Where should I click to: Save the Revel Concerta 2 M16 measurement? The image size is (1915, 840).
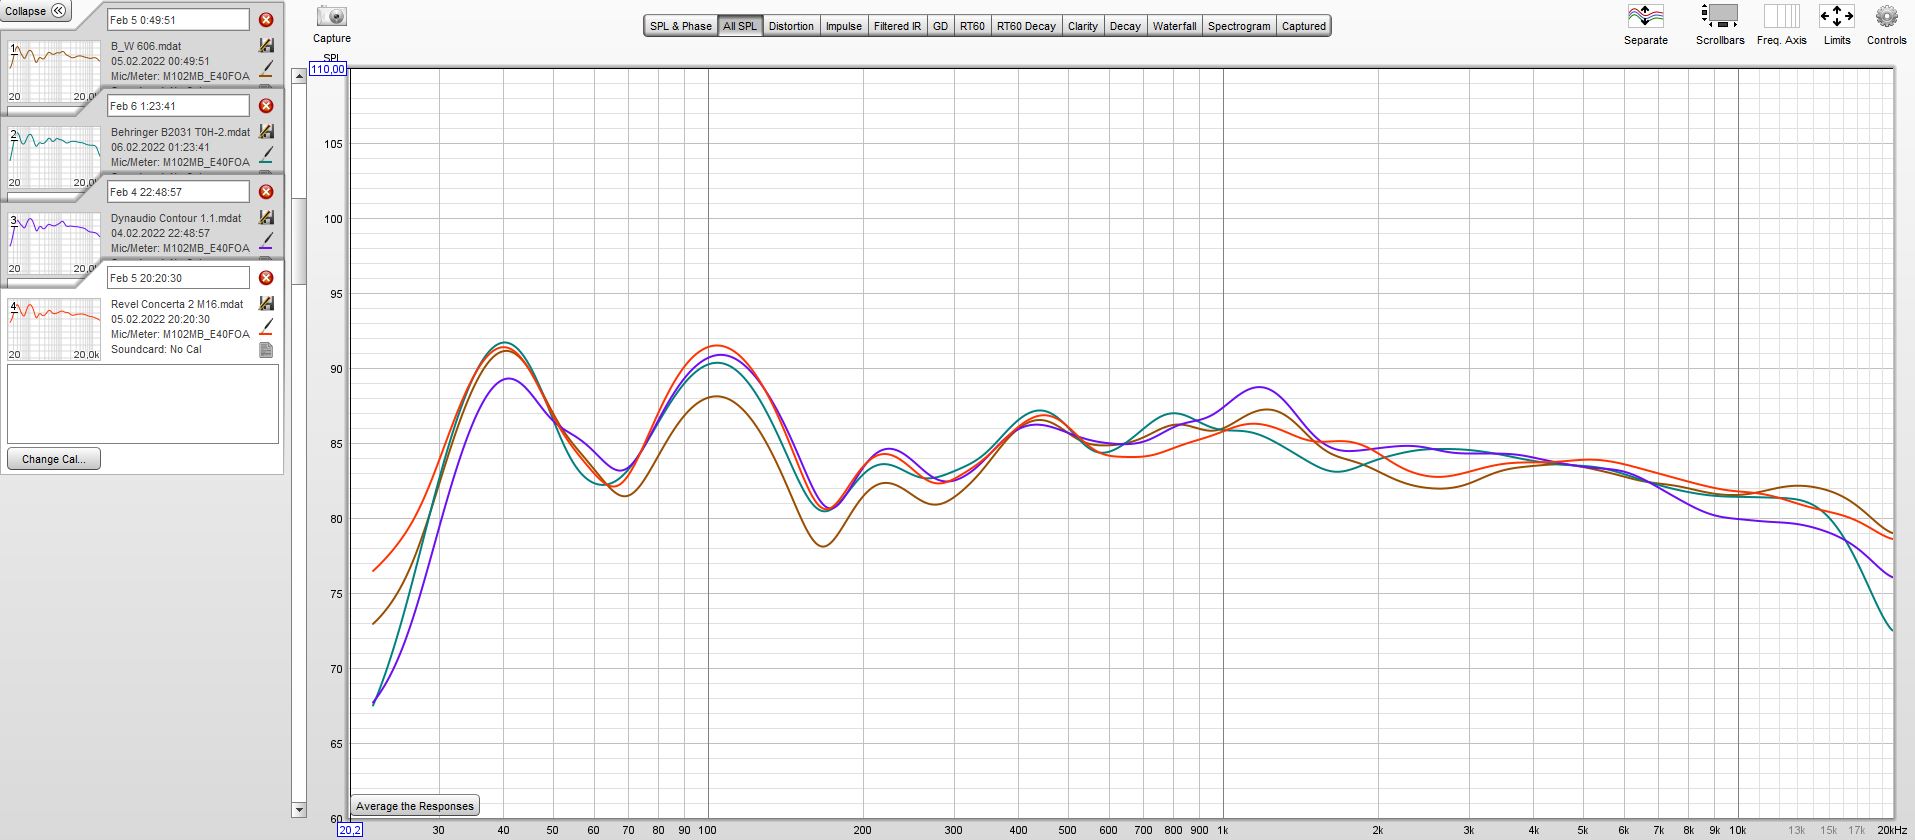pos(266,304)
